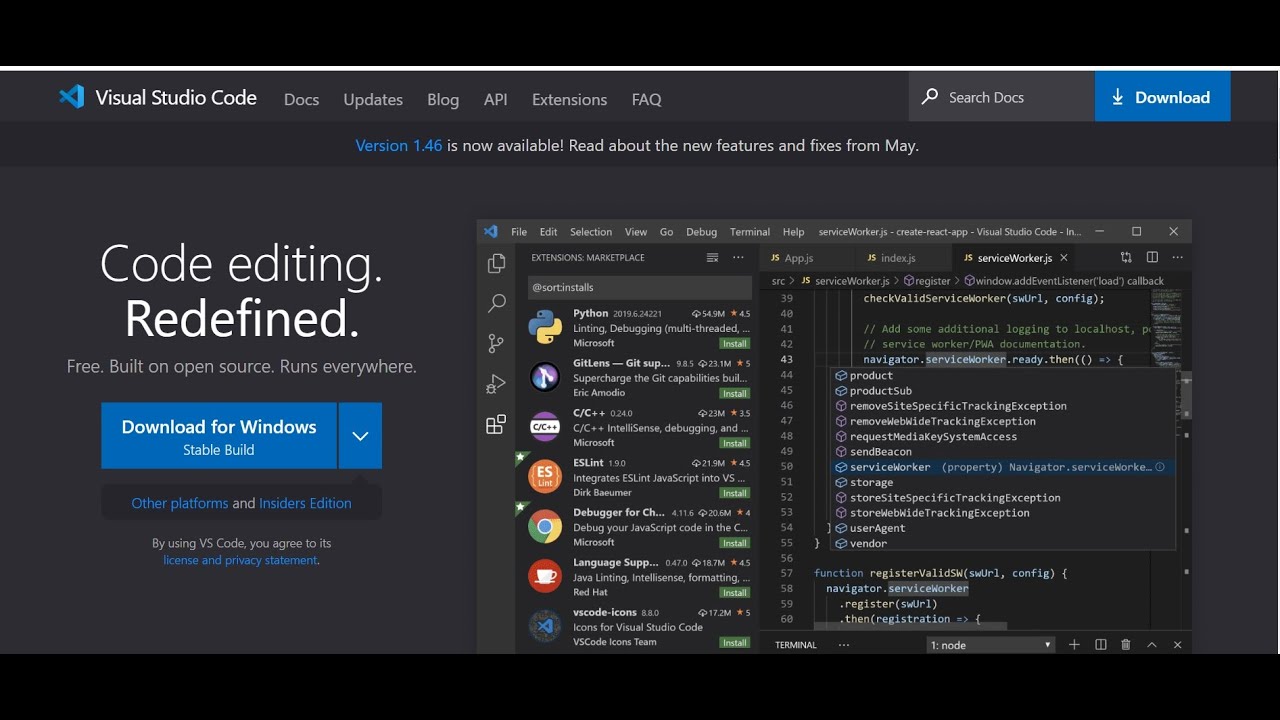Screen dimensions: 1280x720
Task: Click the Split Editor icon in editor toolbar
Action: 1152,258
